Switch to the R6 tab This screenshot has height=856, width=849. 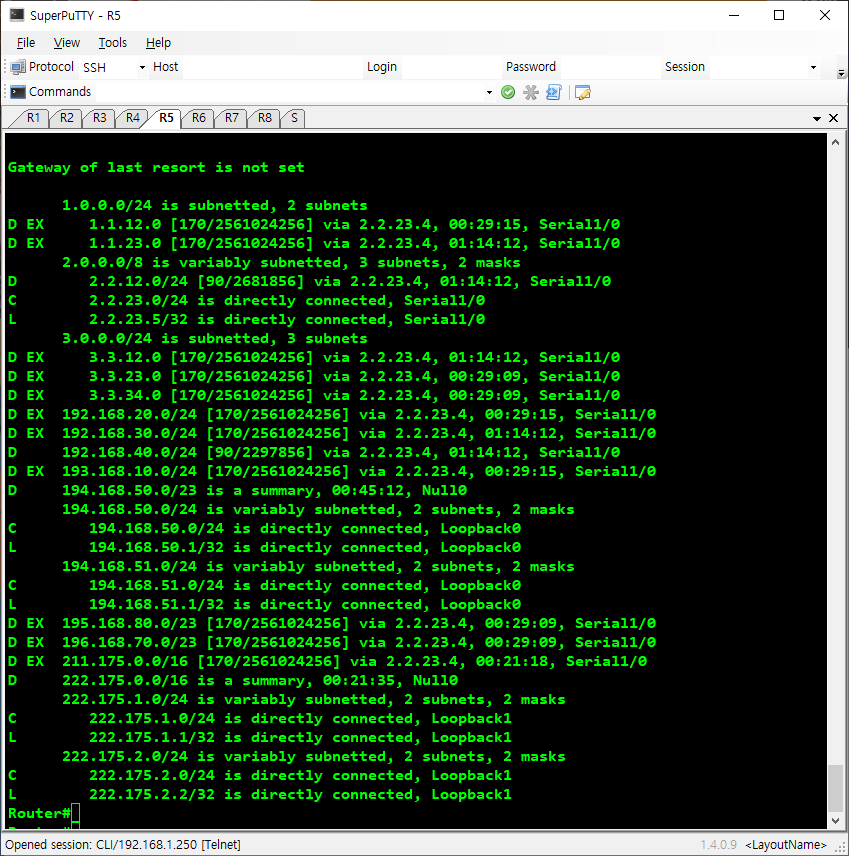[199, 118]
